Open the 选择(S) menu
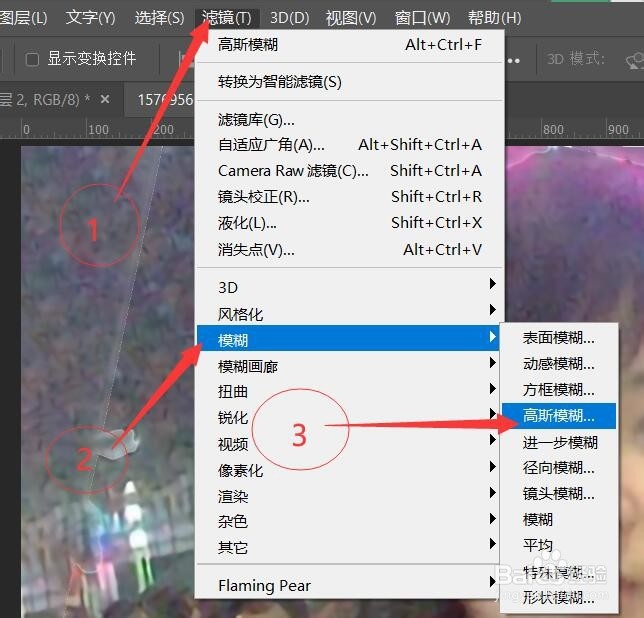Image resolution: width=644 pixels, height=618 pixels. click(159, 18)
